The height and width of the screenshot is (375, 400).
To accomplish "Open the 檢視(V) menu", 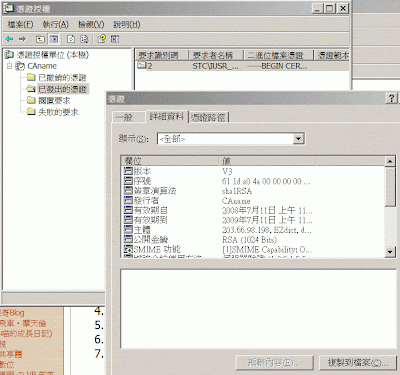I will tap(91, 24).
